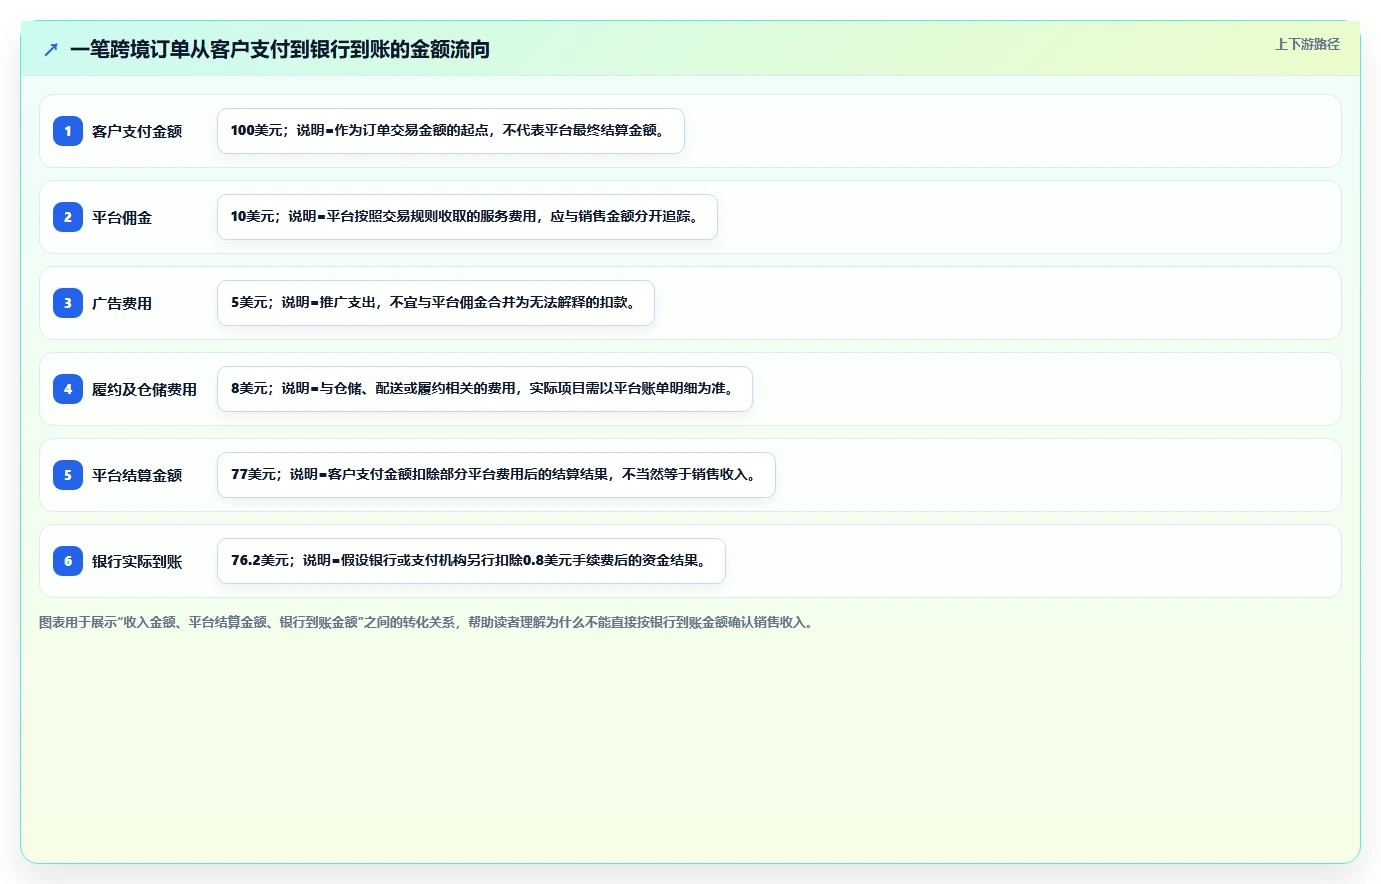Select the title 一笔跨境订单从客户支付到银行到账的金额流向
The image size is (1381, 884).
(280, 49)
